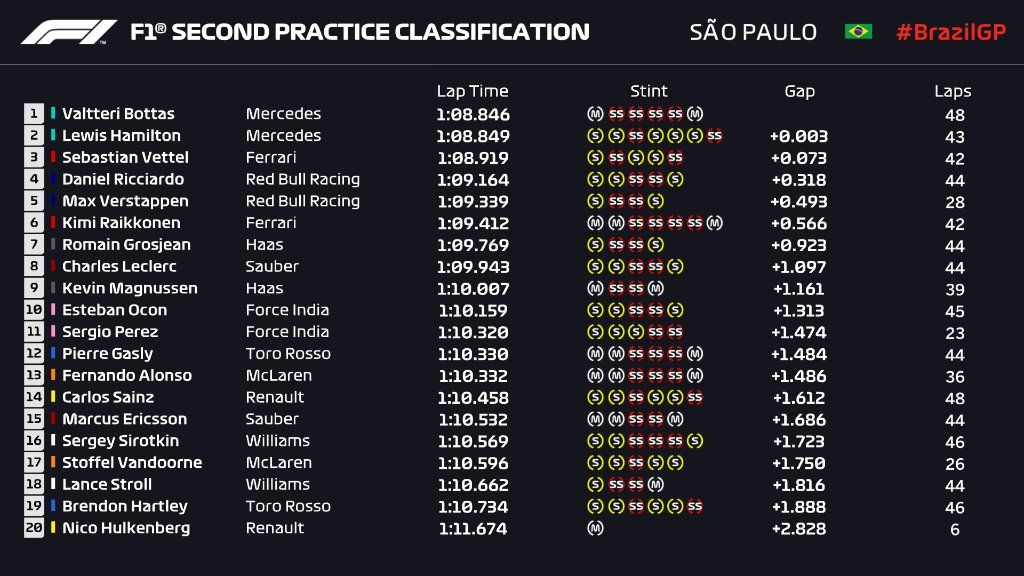Click Hulkenberg's lone medium tyre icon

595,528
